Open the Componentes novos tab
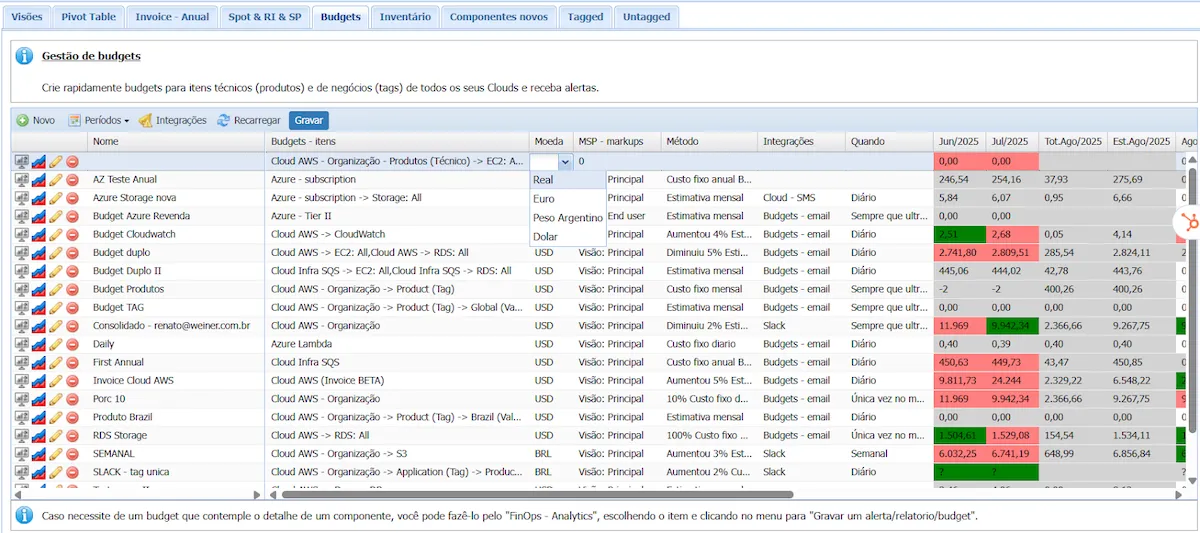This screenshot has height=533, width=1200. pyautogui.click(x=499, y=17)
